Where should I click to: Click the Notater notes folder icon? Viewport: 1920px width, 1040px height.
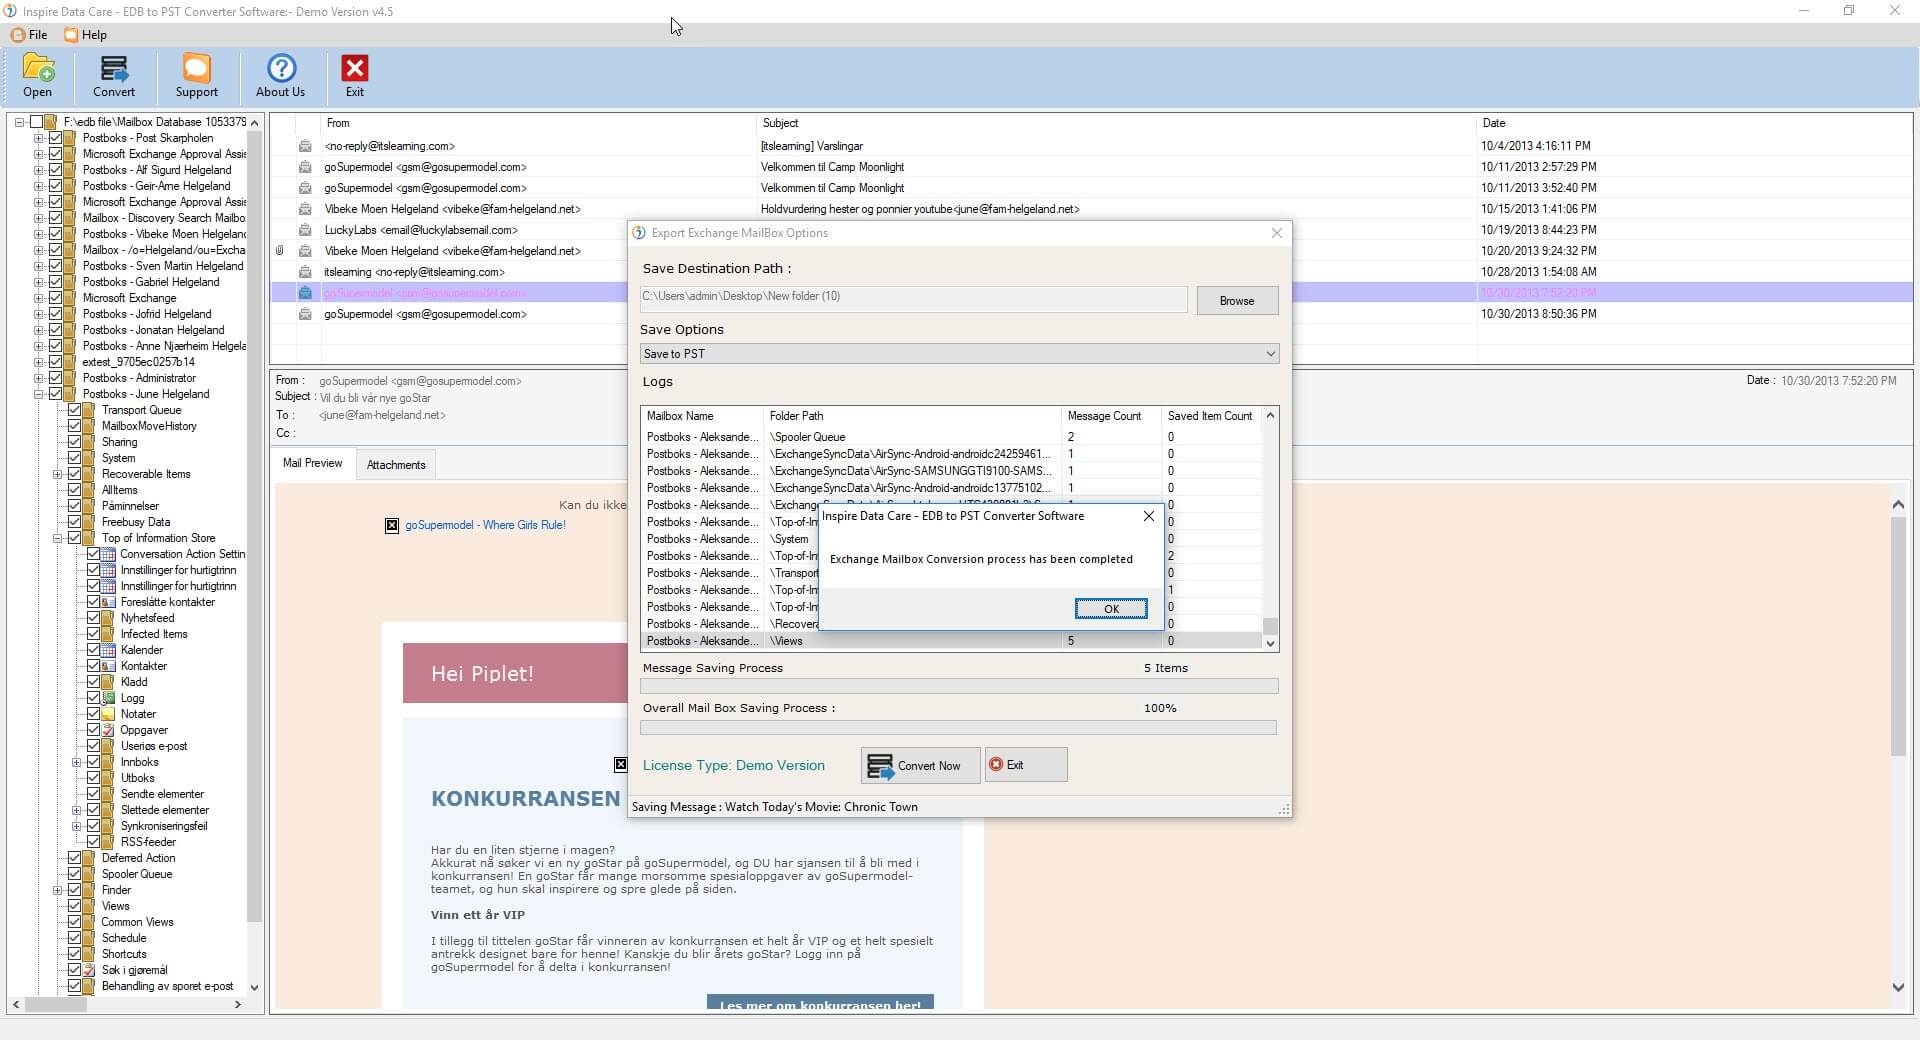[x=109, y=714]
